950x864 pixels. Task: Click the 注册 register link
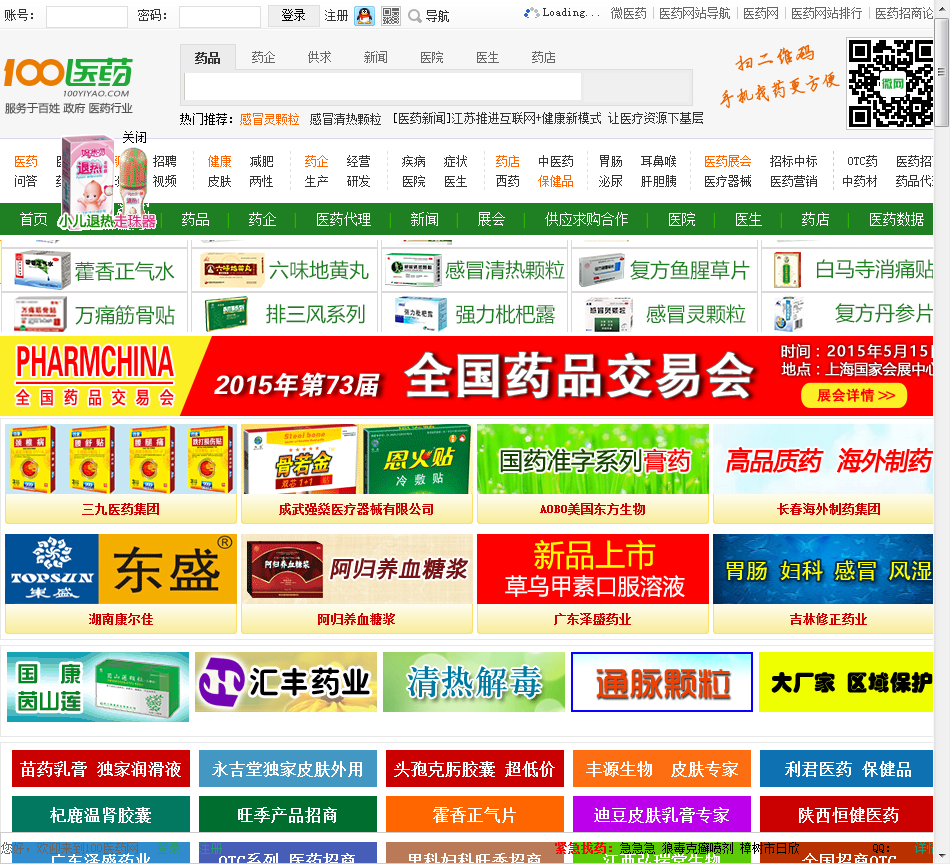click(x=336, y=16)
